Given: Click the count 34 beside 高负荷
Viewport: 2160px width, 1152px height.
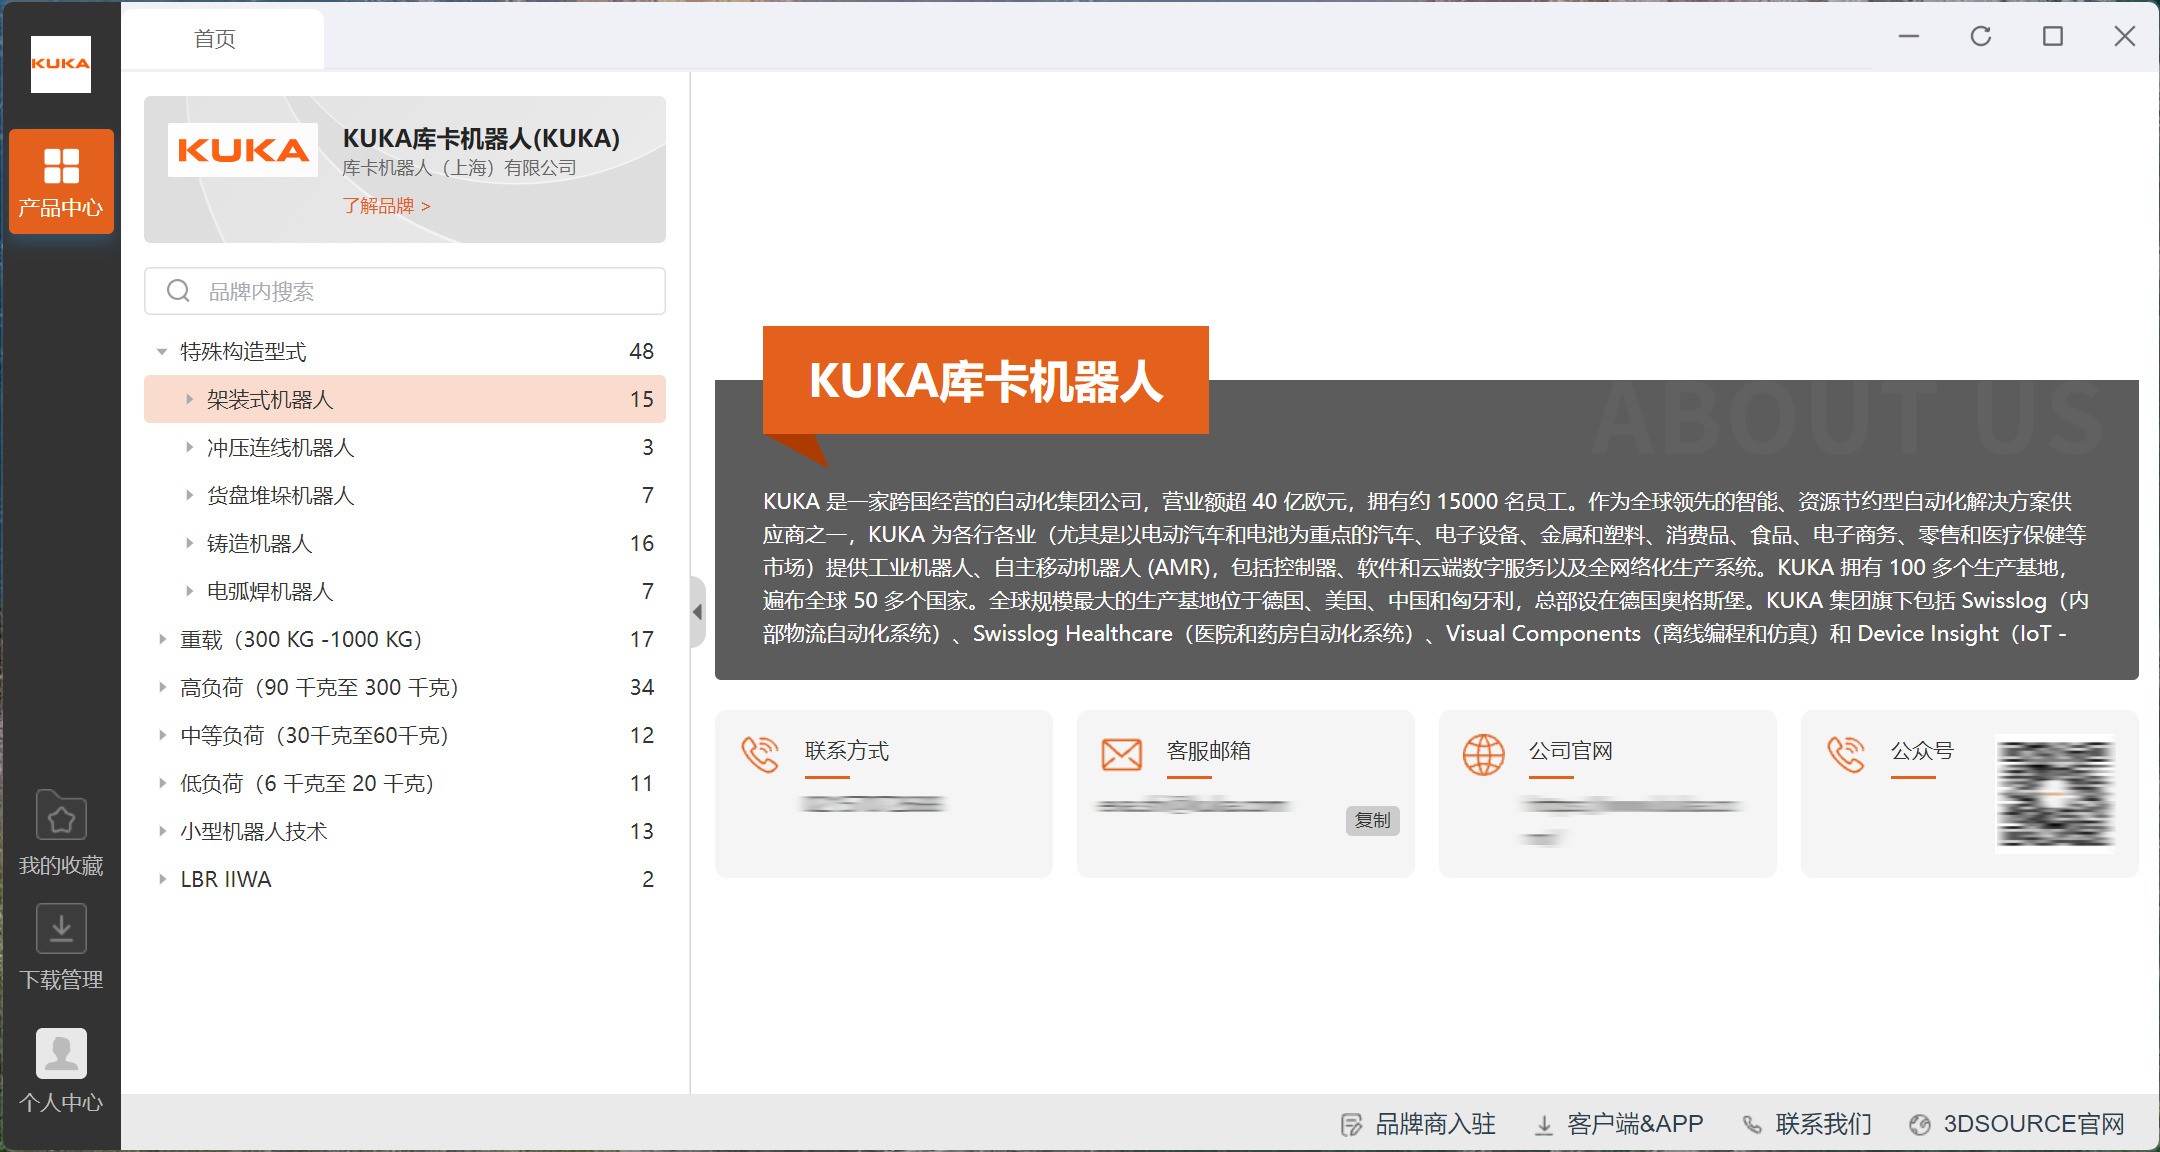Looking at the screenshot, I should (x=641, y=687).
